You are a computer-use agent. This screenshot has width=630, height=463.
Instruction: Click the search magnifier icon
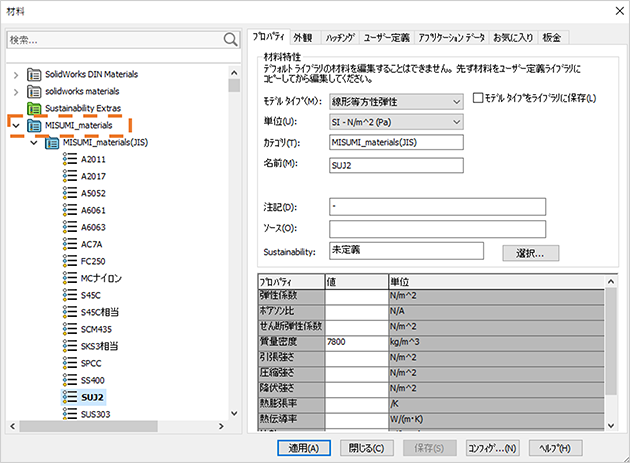231,40
